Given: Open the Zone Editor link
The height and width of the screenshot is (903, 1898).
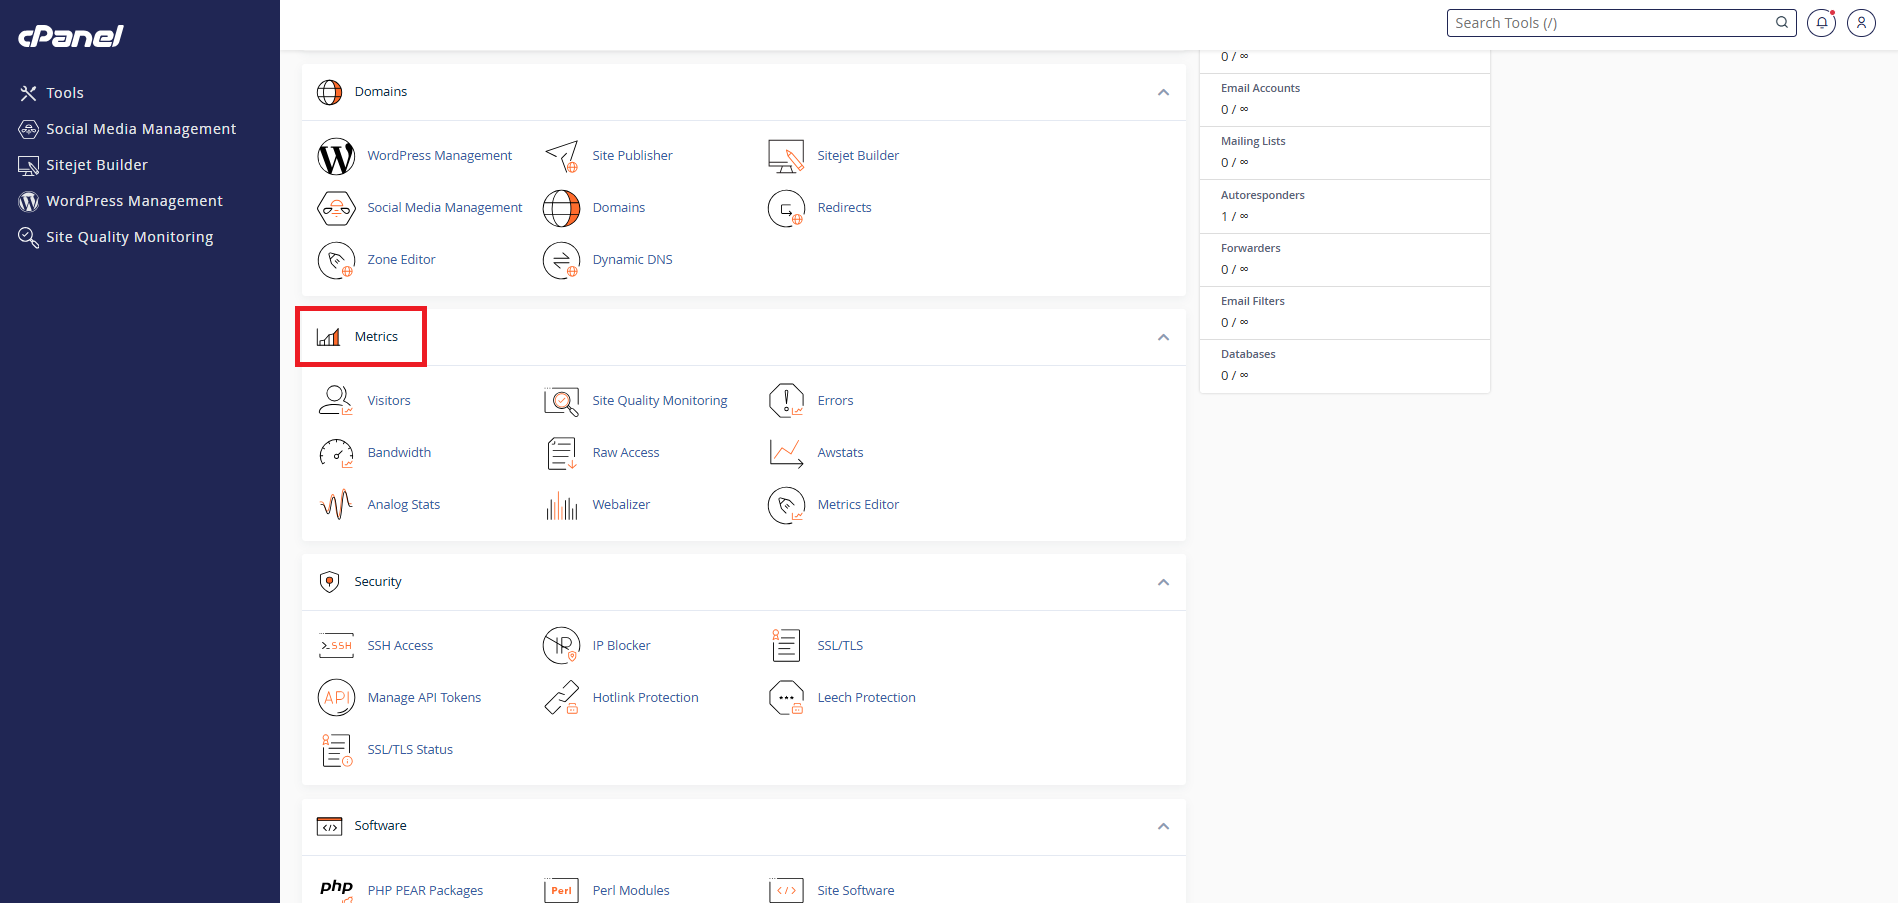Looking at the screenshot, I should point(401,260).
